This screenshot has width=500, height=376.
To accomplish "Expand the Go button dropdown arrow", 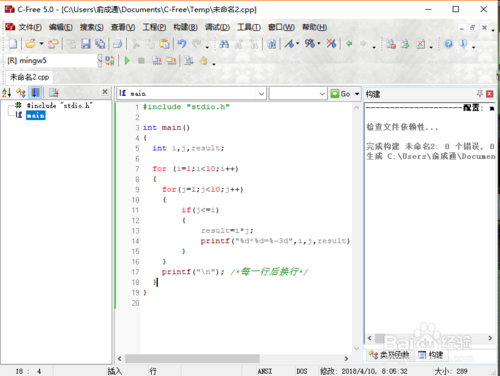I will (x=357, y=94).
